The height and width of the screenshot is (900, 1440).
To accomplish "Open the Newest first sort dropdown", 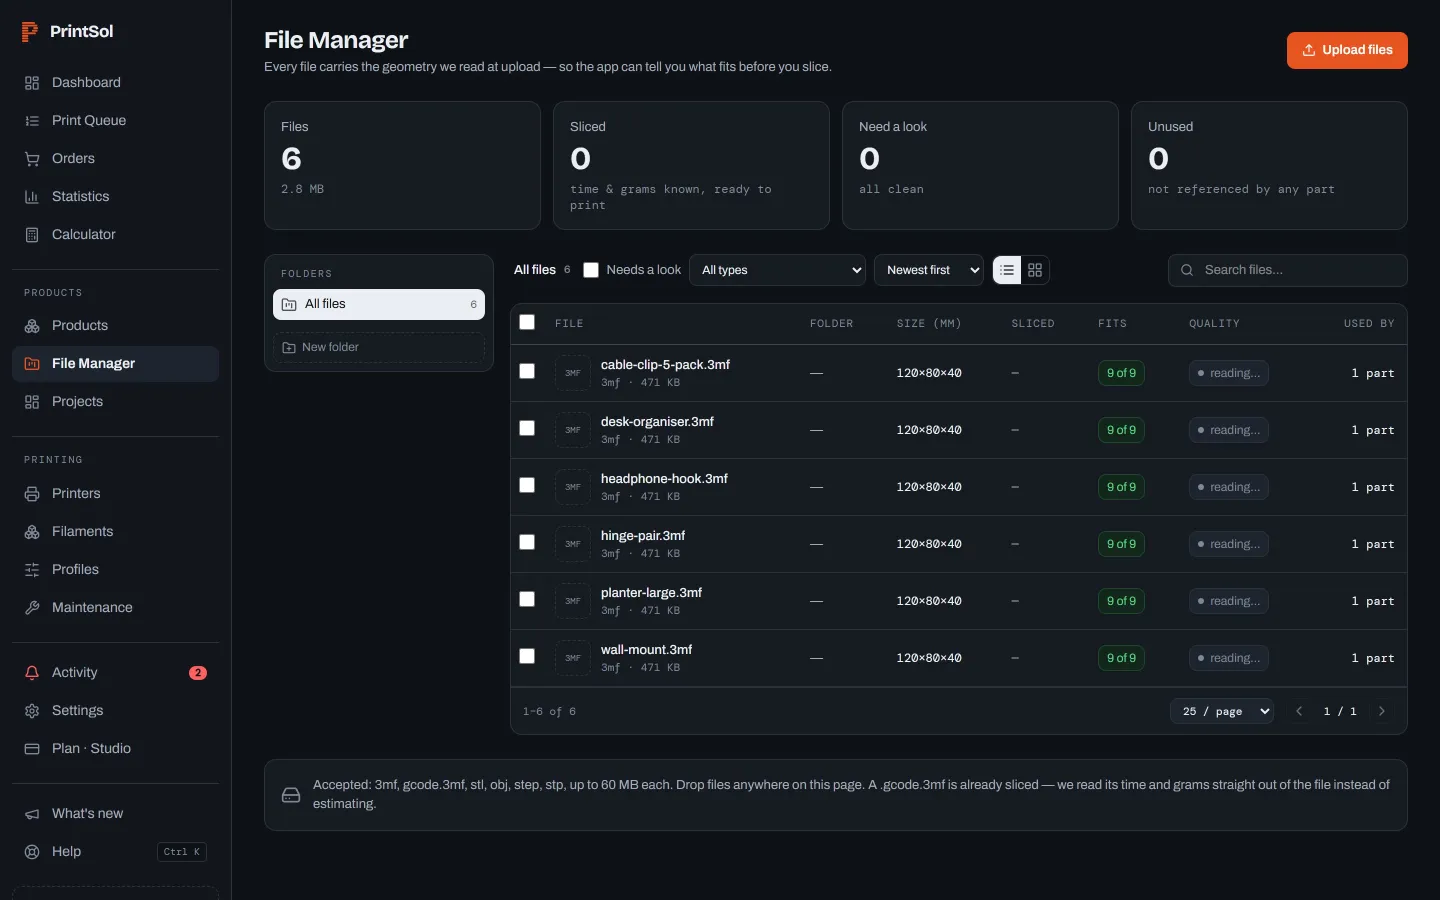I will [929, 270].
